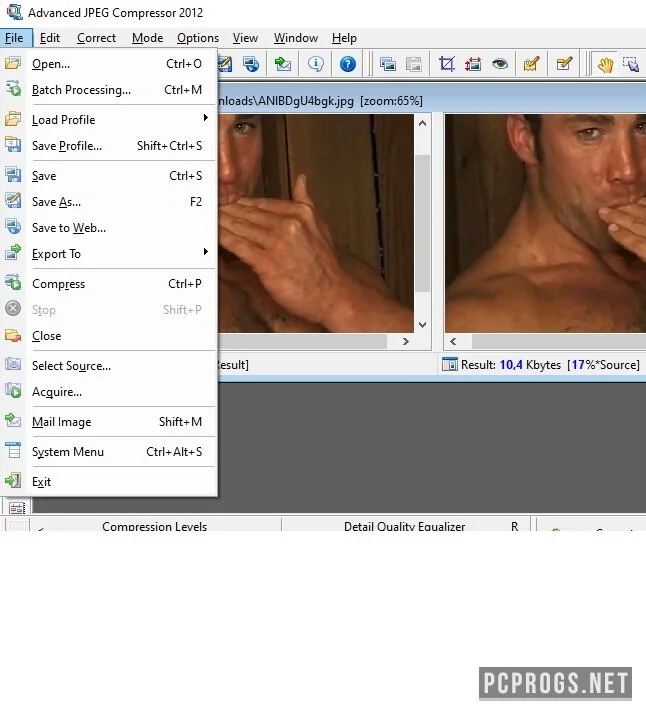Open the Correct menu
Image resolution: width=646 pixels, height=718 pixels.
(x=96, y=38)
